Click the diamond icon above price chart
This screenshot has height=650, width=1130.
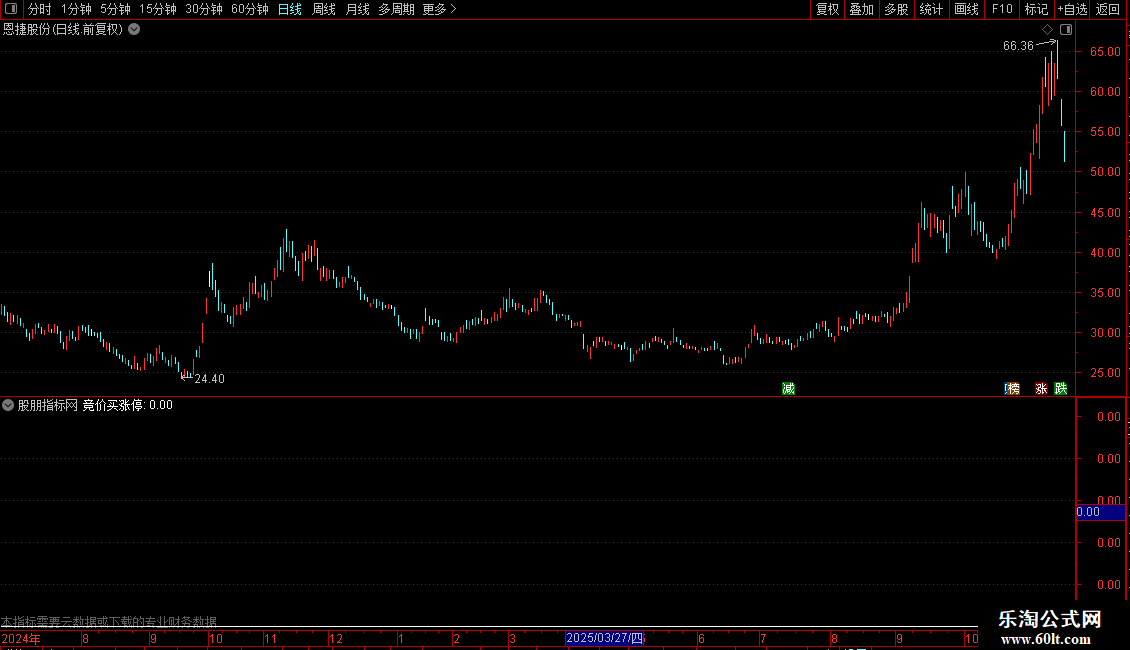[1048, 30]
